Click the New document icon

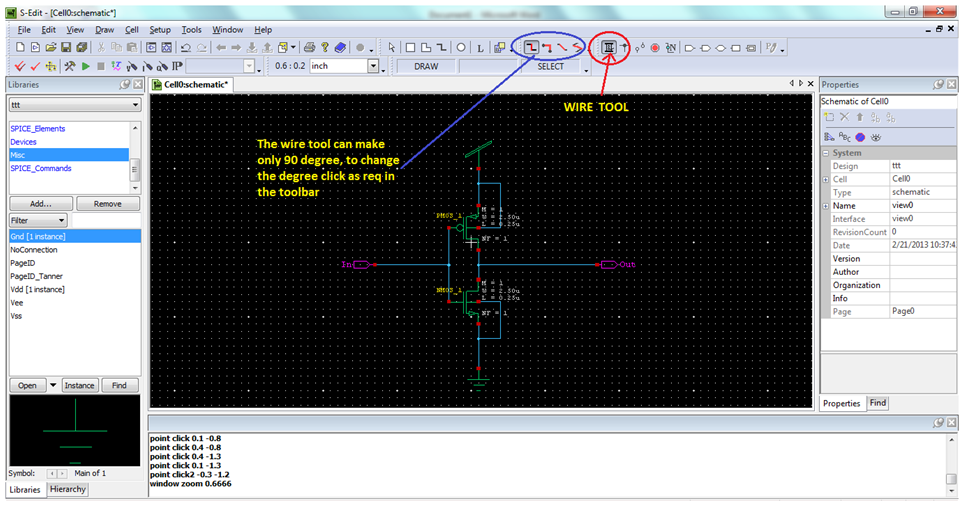click(20, 48)
